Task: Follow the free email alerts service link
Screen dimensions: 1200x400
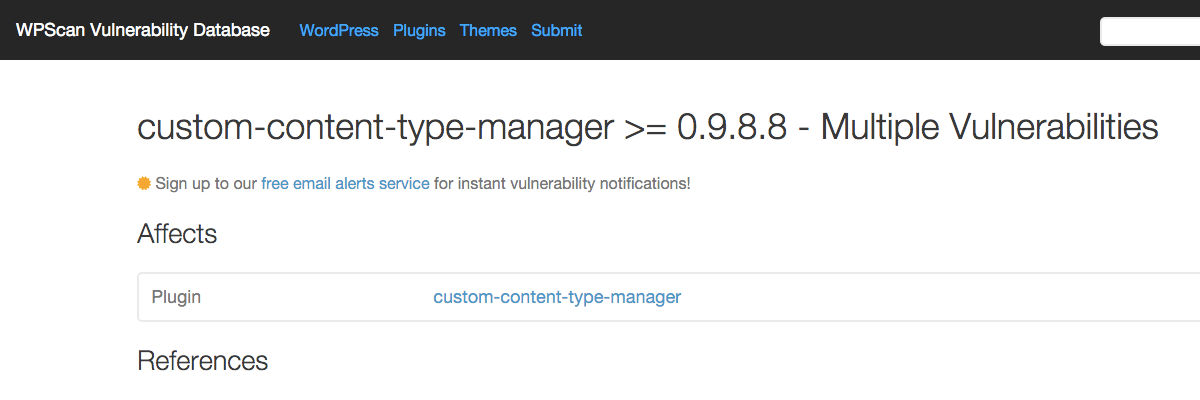Action: [345, 184]
